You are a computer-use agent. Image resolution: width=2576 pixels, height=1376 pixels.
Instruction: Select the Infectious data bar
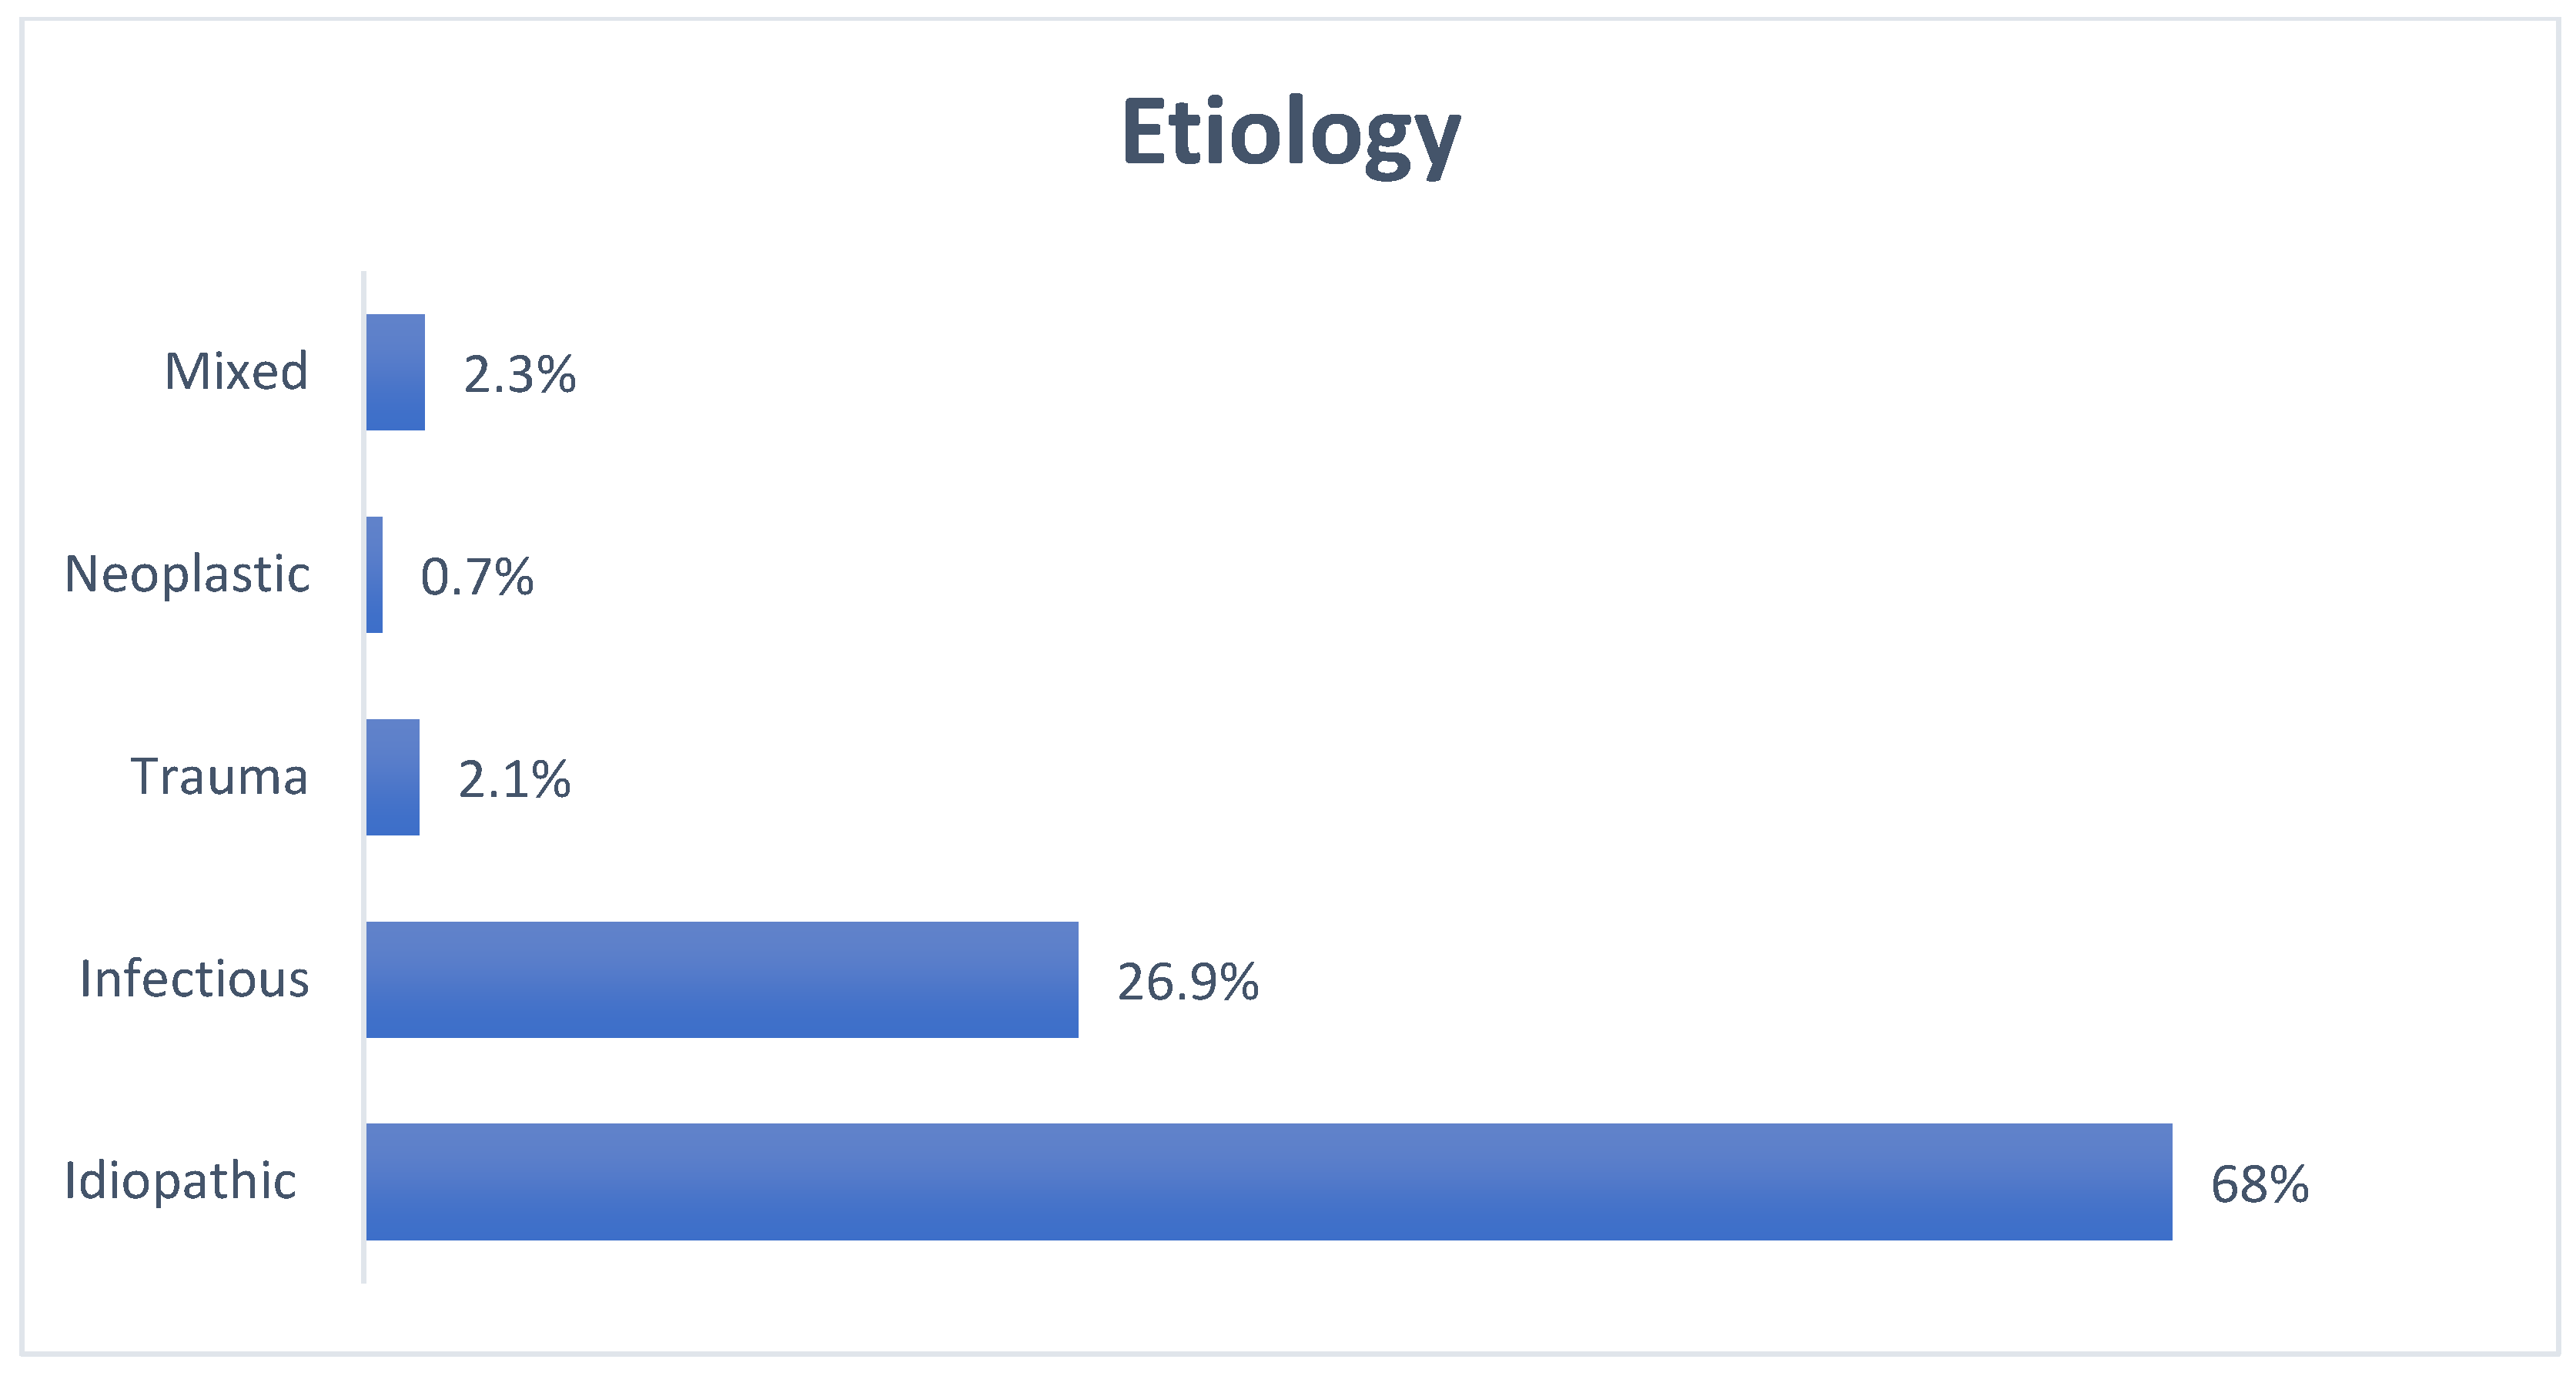click(x=721, y=979)
